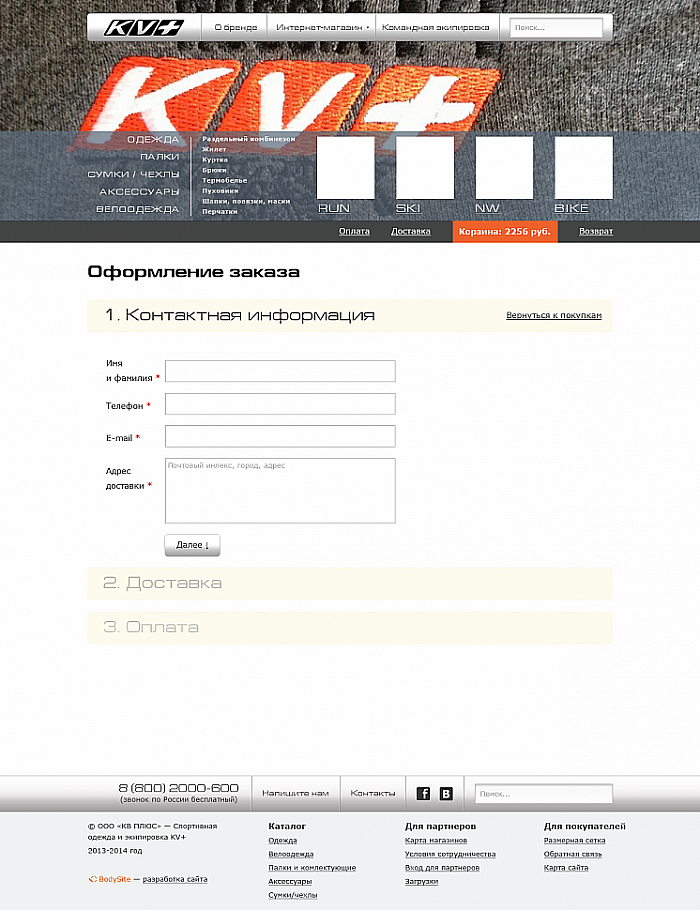Open the 'Корзина: 2256 руб.' cart button
700x910 pixels.
tap(505, 231)
